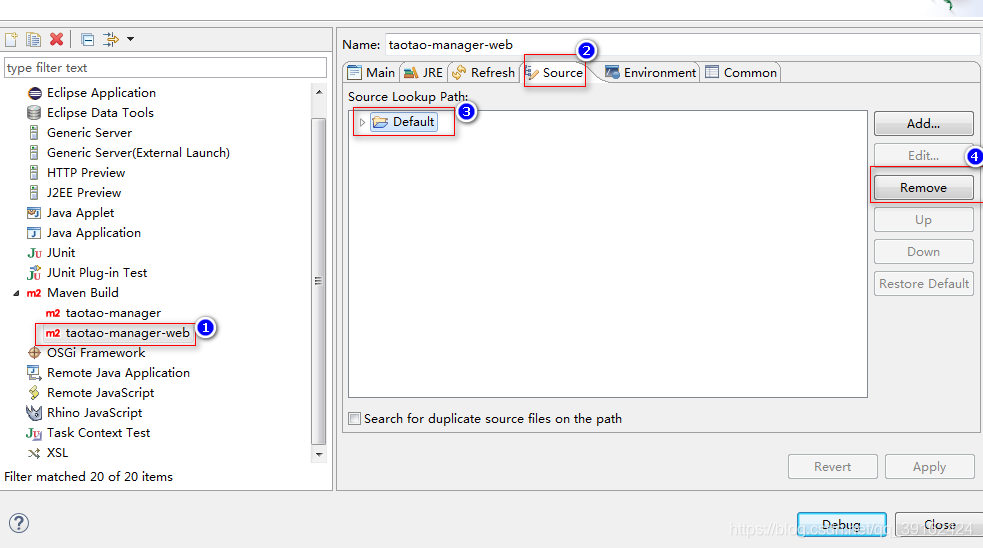This screenshot has width=983, height=548.
Task: Click the Revert button
Action: pyautogui.click(x=833, y=466)
